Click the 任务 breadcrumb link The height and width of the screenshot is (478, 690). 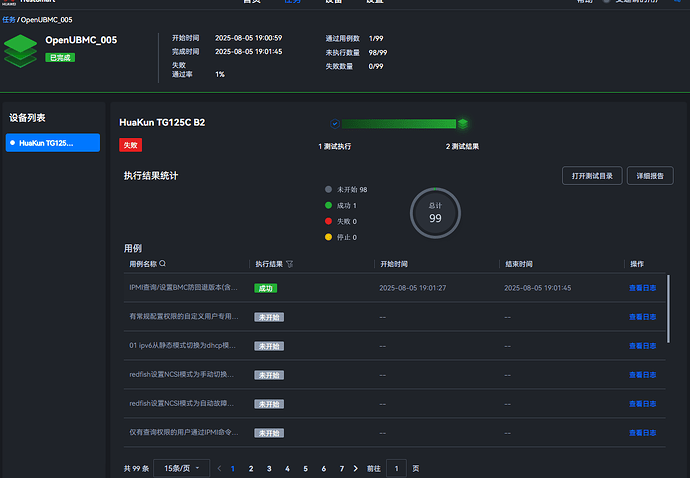(8, 19)
